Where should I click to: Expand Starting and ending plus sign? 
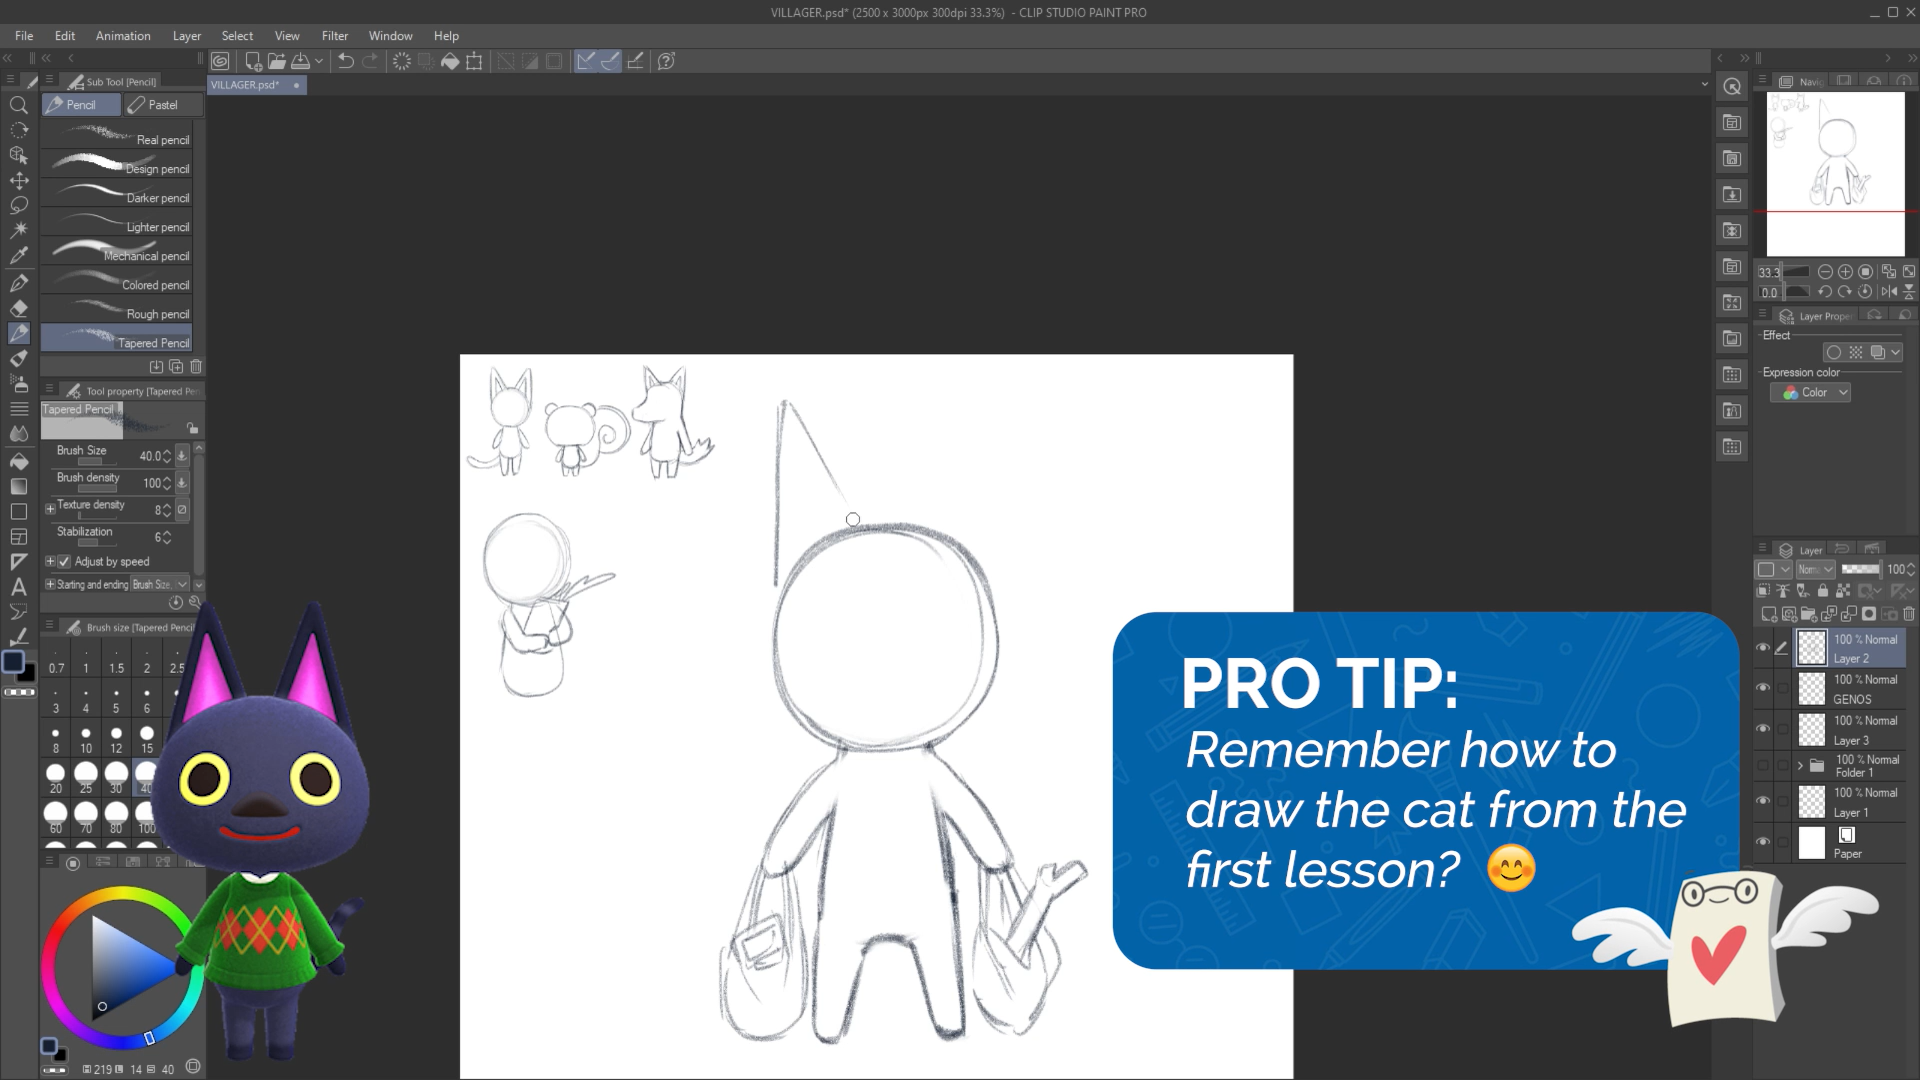click(x=50, y=584)
